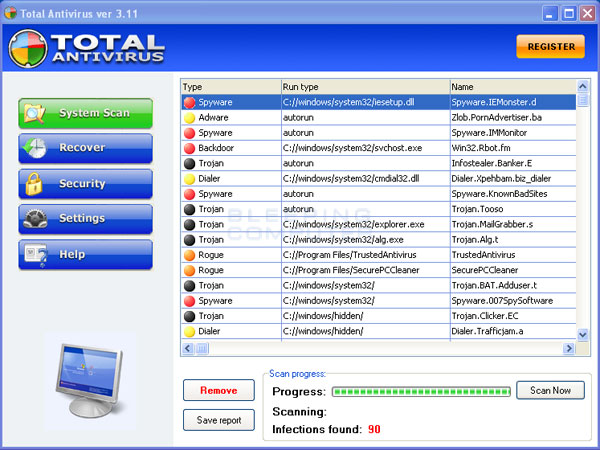This screenshot has width=600, height=450.
Task: Sort the list by Name column header
Action: 510,87
